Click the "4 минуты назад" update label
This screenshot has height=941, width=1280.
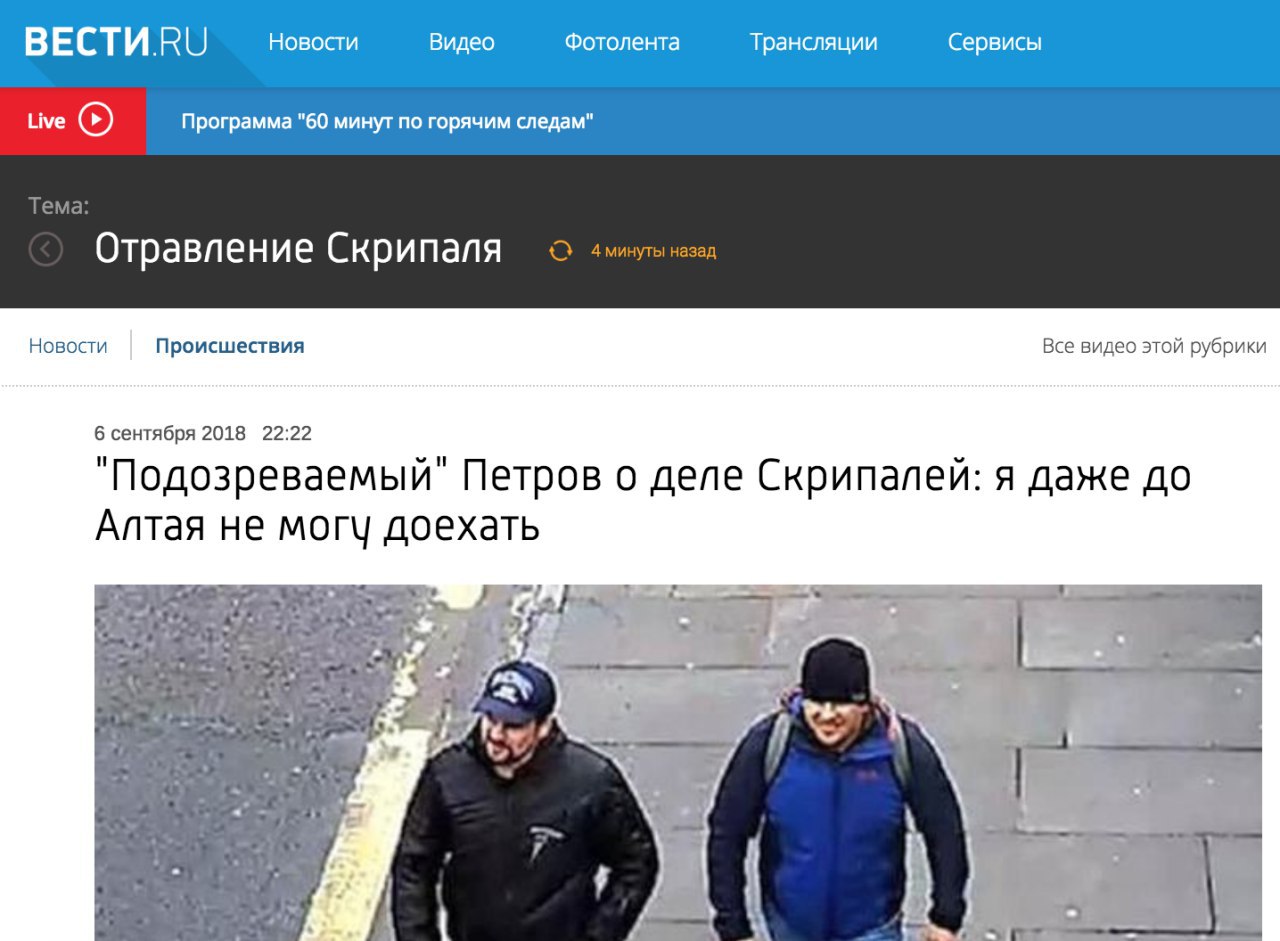click(x=653, y=251)
